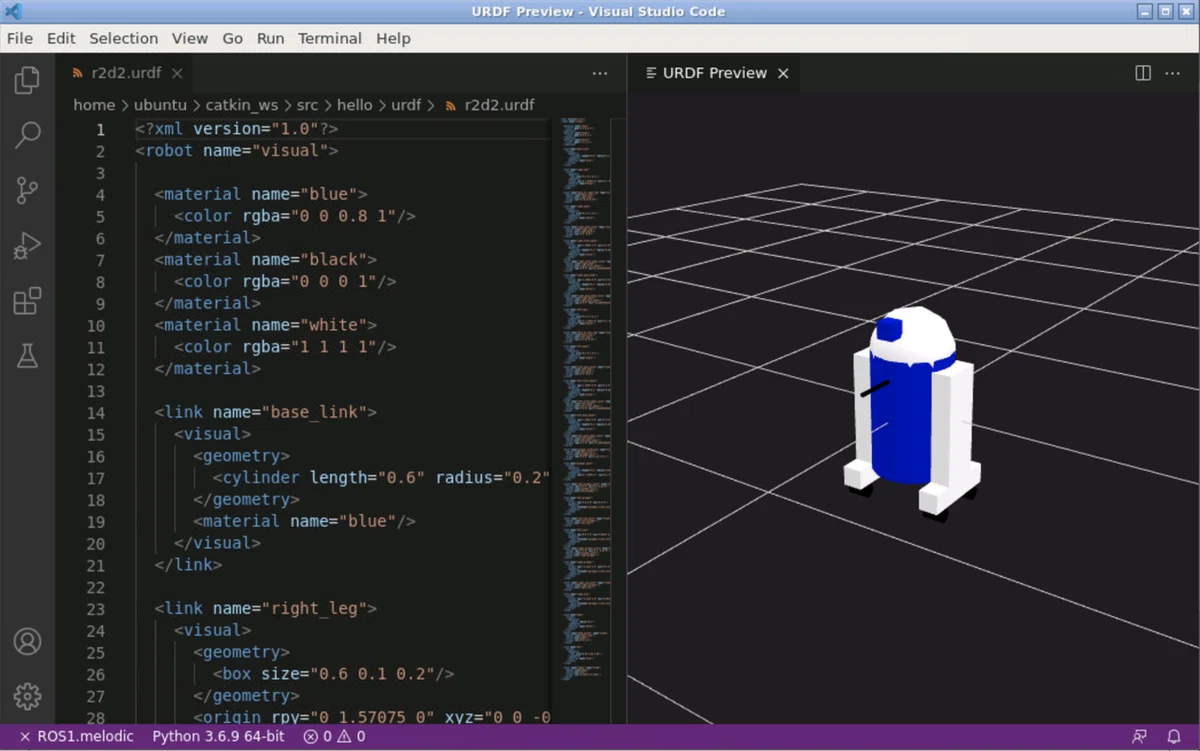Screen dimensions: 1200x751
Task: Click the VS Code logo in title bar
Action: click(14, 12)
